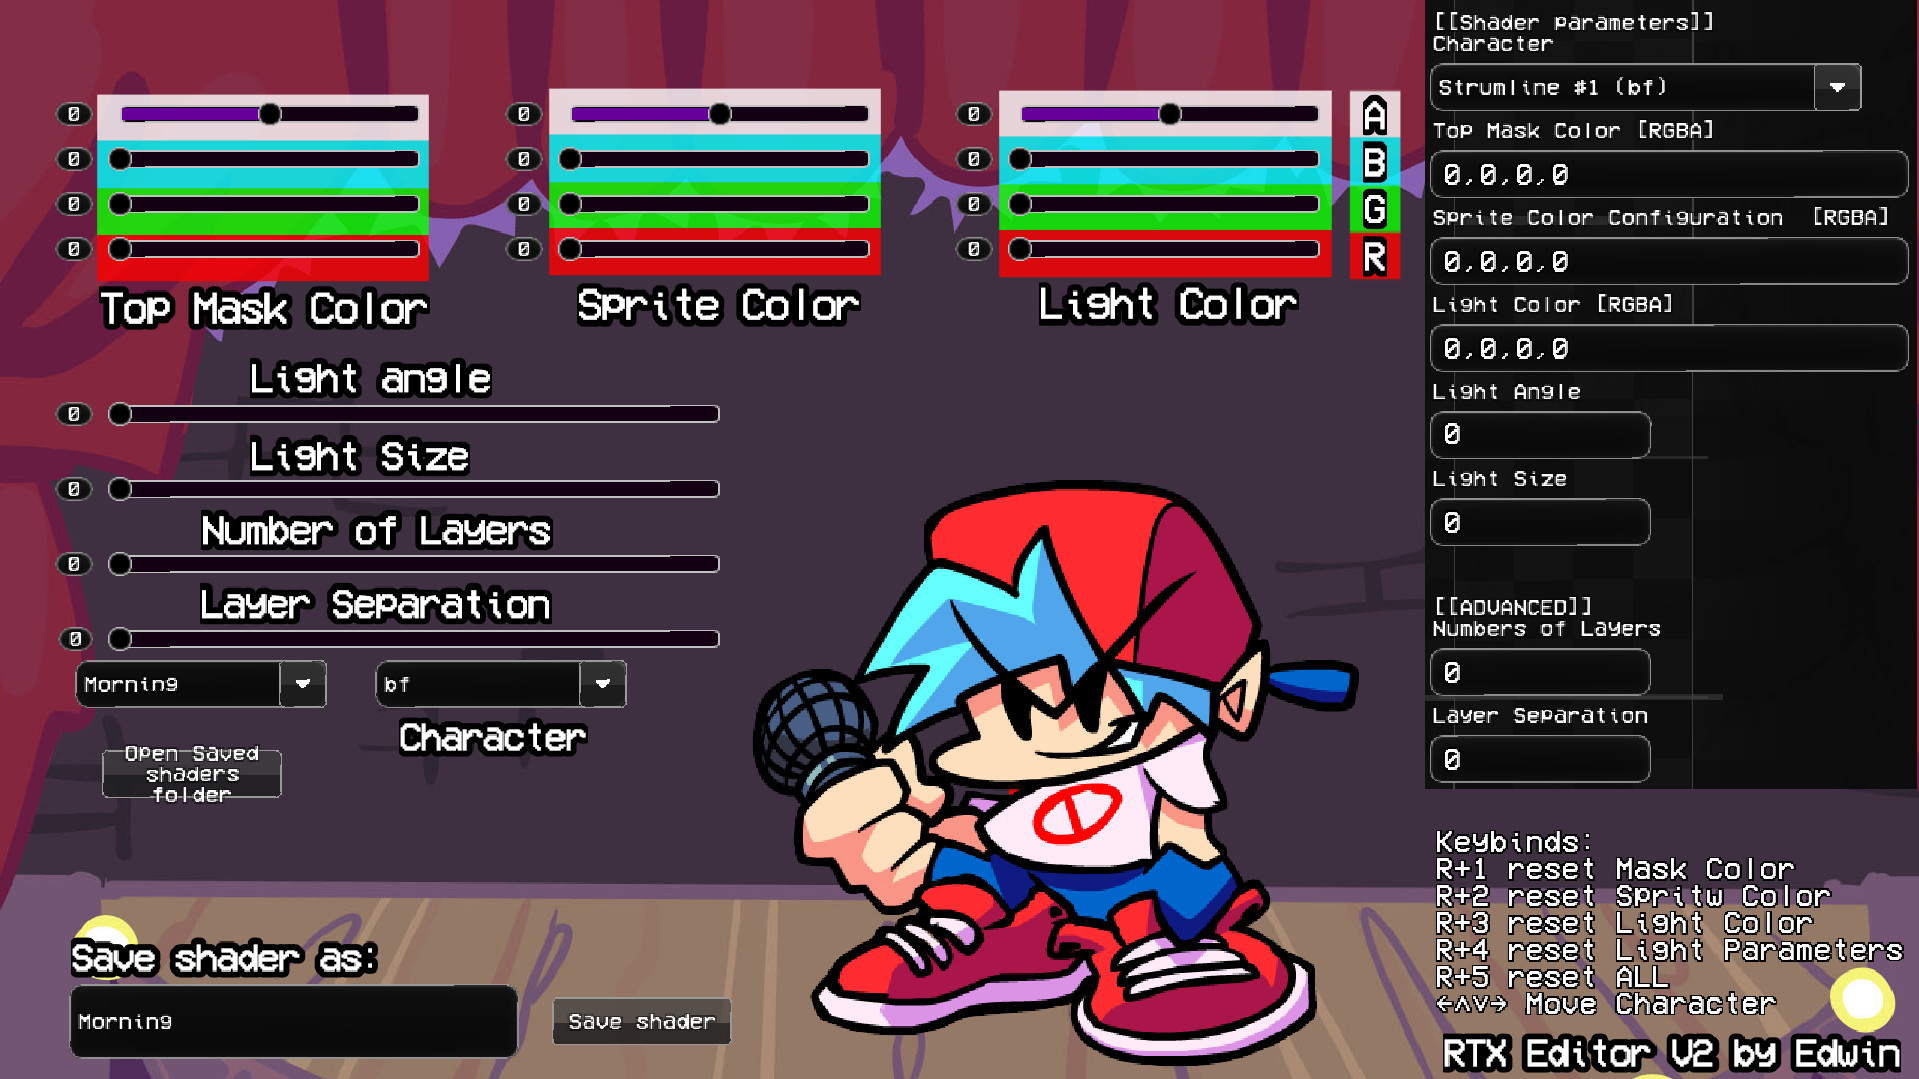The width and height of the screenshot is (1919, 1079).
Task: Open Saved shaders folder button
Action: point(192,774)
